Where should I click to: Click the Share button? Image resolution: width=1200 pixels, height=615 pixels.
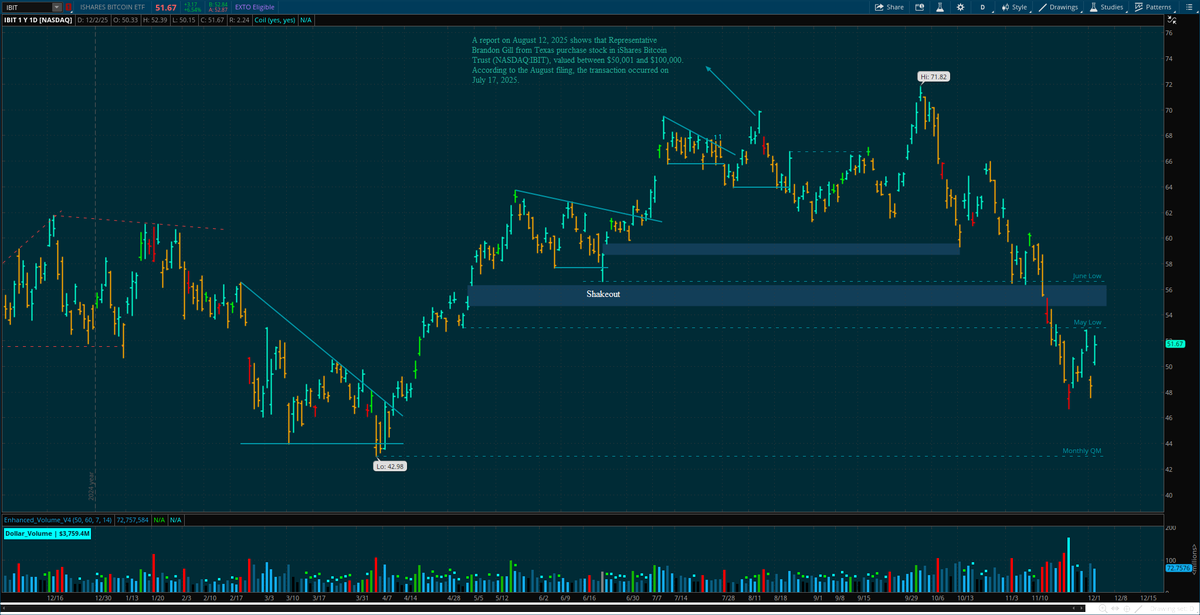[889, 7]
